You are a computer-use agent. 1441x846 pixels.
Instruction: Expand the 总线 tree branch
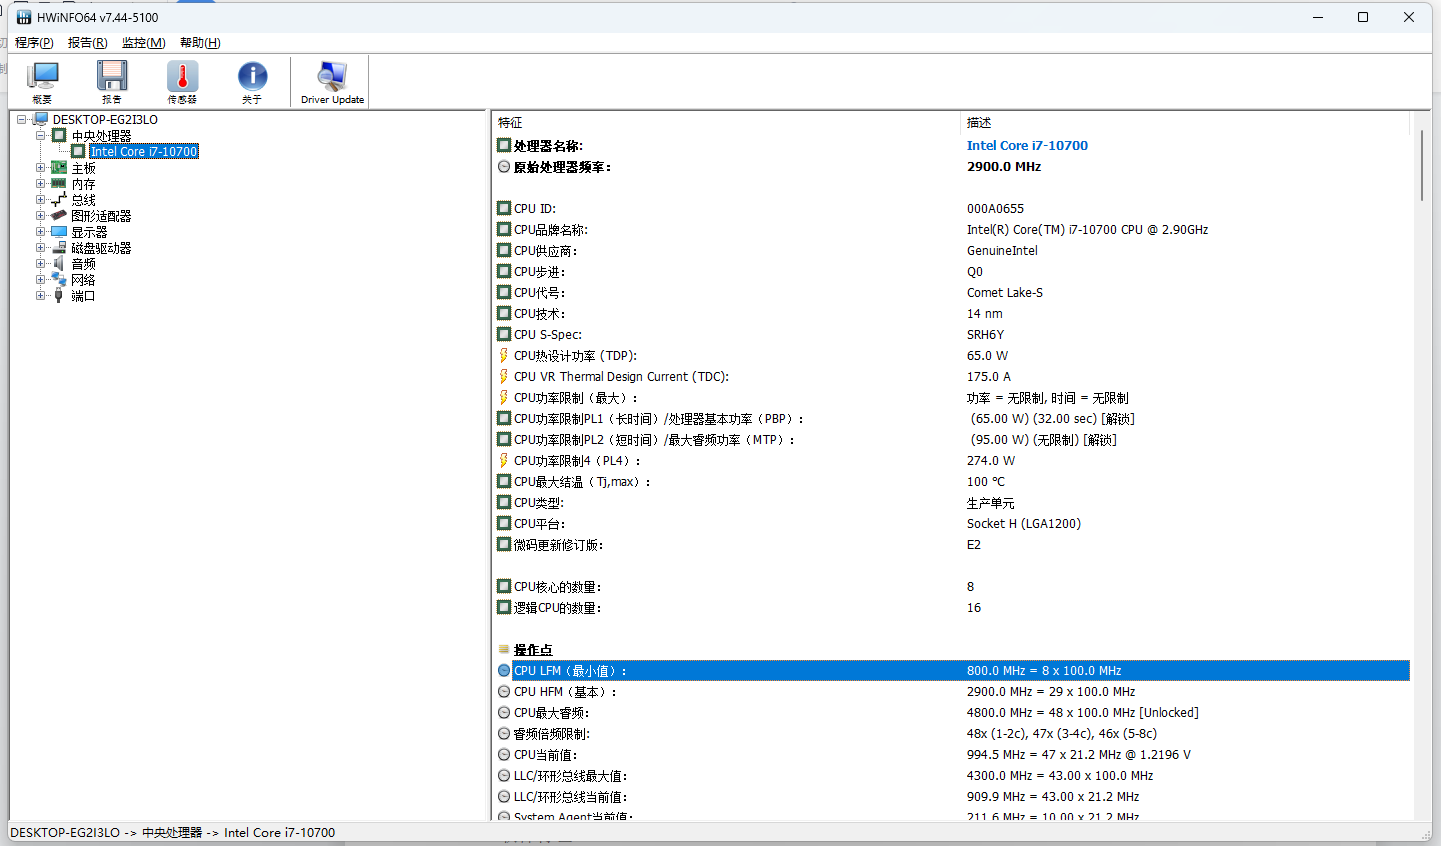coord(40,200)
